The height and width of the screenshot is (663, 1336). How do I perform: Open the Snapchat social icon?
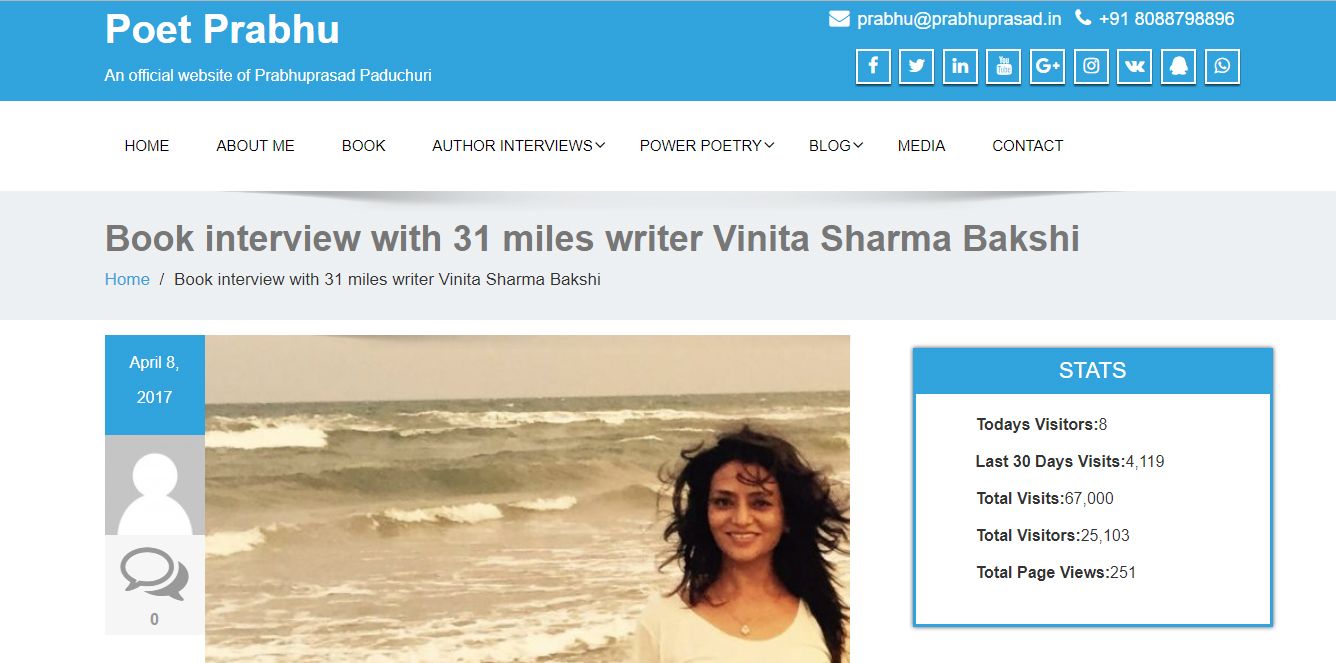coord(1179,67)
